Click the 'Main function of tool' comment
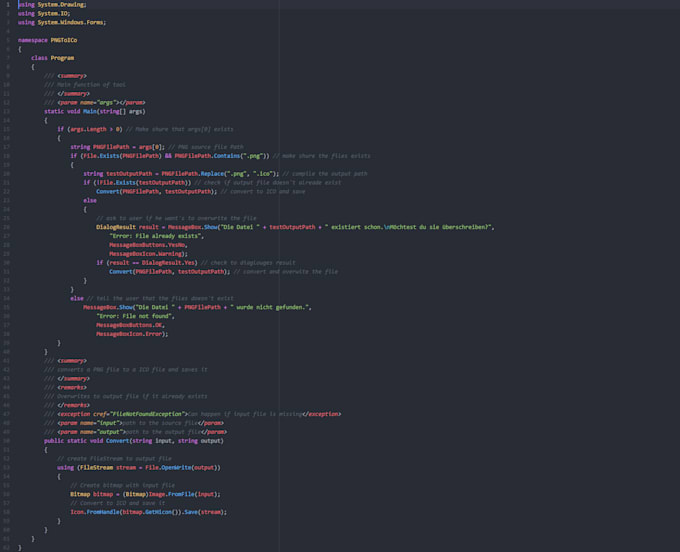 click(91, 85)
